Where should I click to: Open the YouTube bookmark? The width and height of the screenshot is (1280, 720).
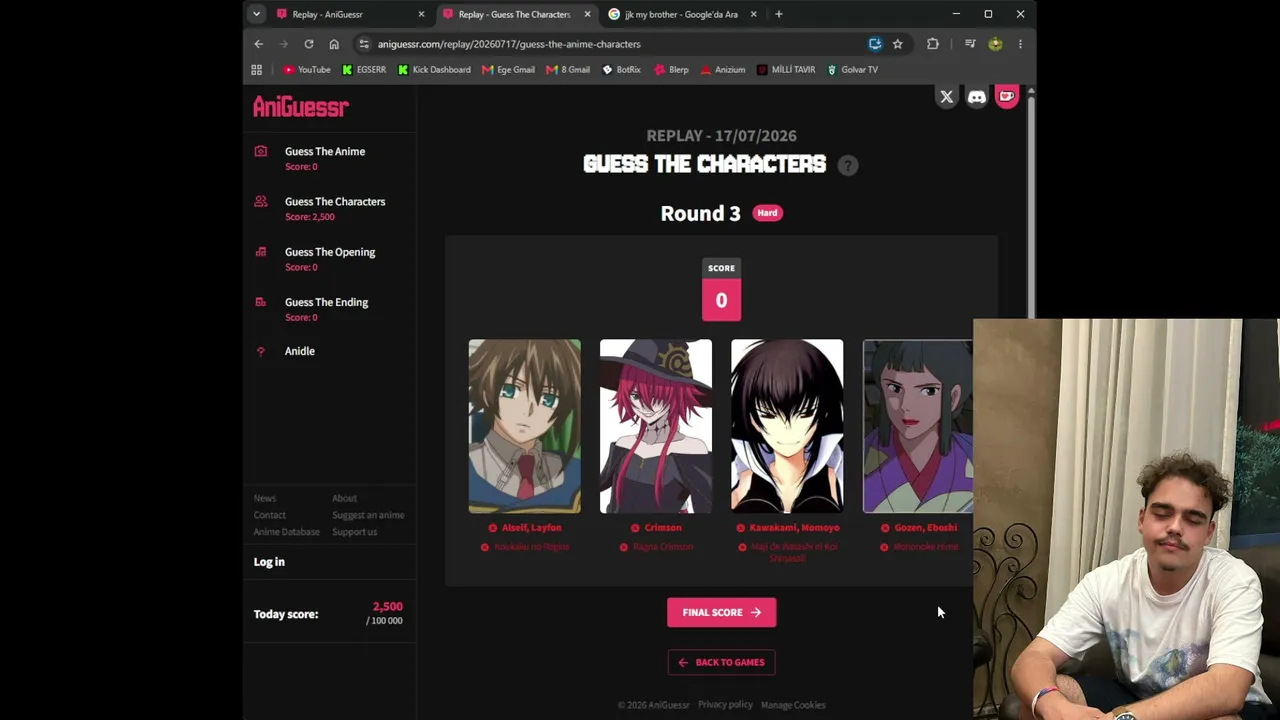pyautogui.click(x=307, y=70)
